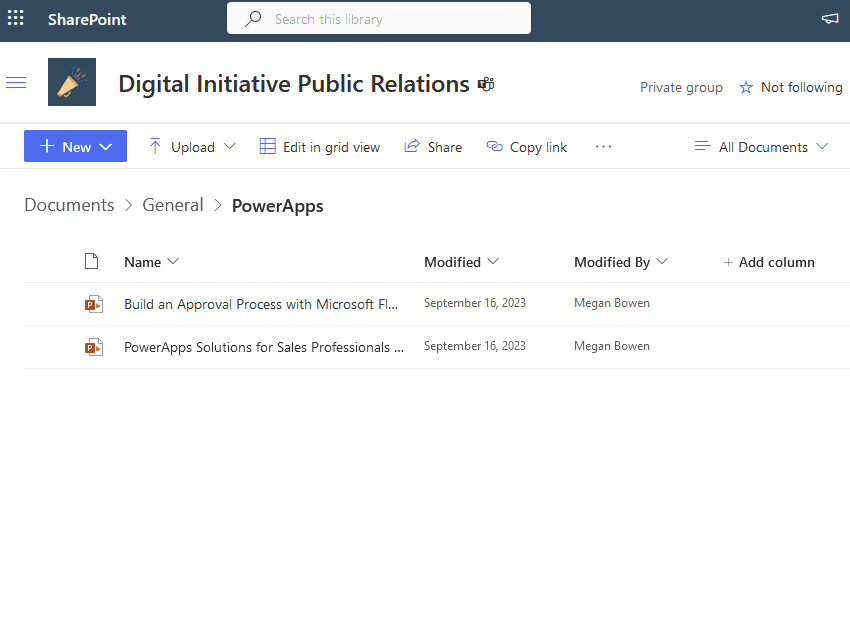Sort using the Name column header
The height and width of the screenshot is (630, 850).
pyautogui.click(x=151, y=262)
